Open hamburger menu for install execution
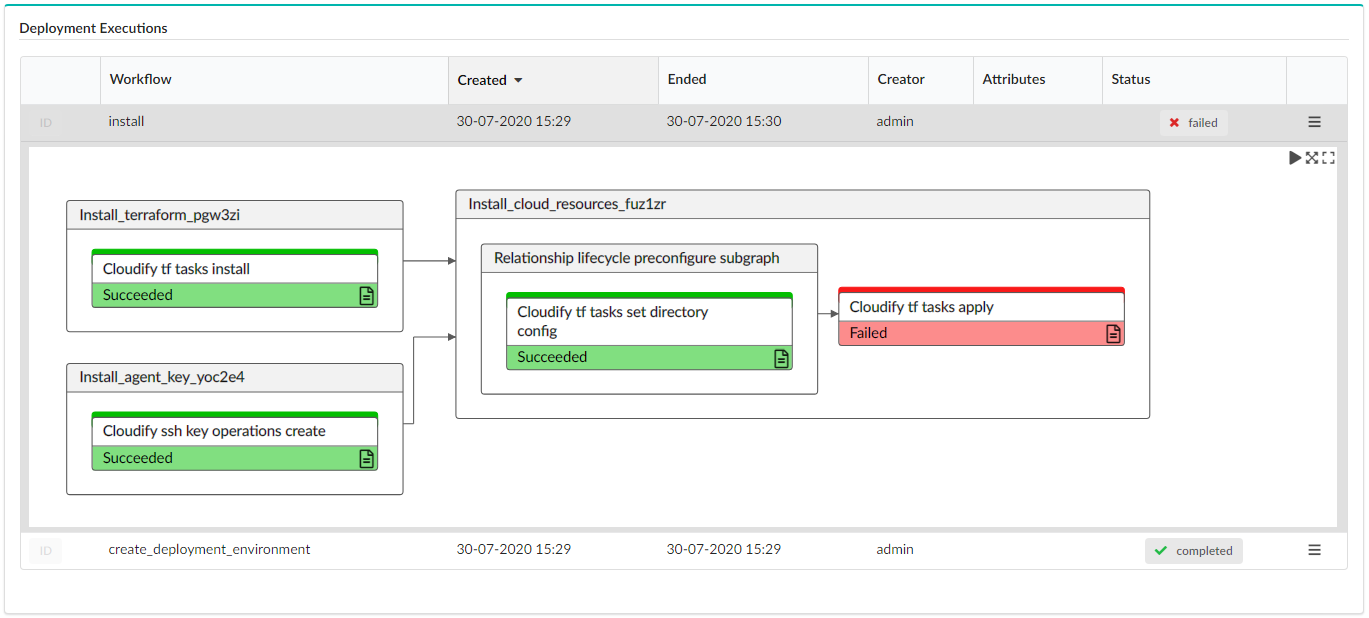Viewport: 1369px width, 618px height. pos(1314,122)
